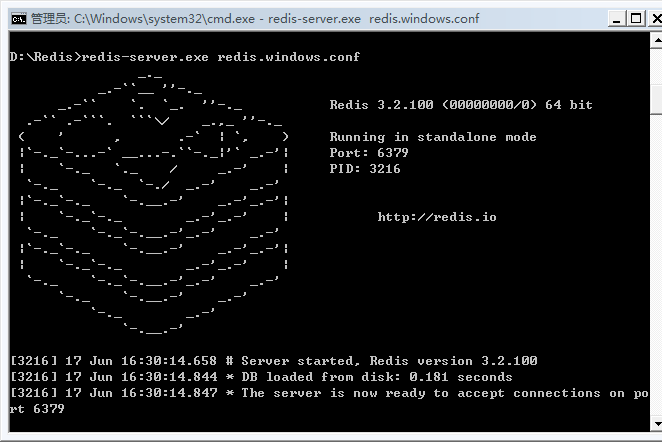Screen dimensions: 662x442
Task: Click the 'PID: 3216' line
Action: pos(365,168)
